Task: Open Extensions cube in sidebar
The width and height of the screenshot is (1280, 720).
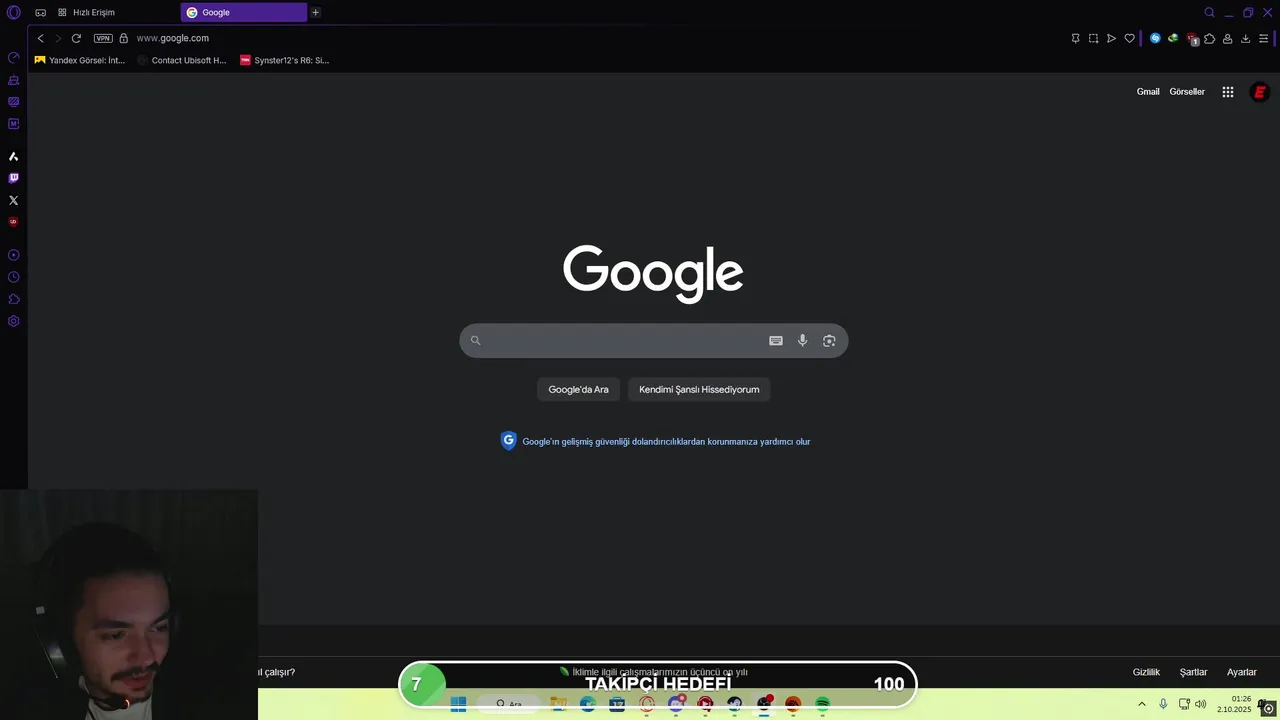Action: click(x=13, y=299)
